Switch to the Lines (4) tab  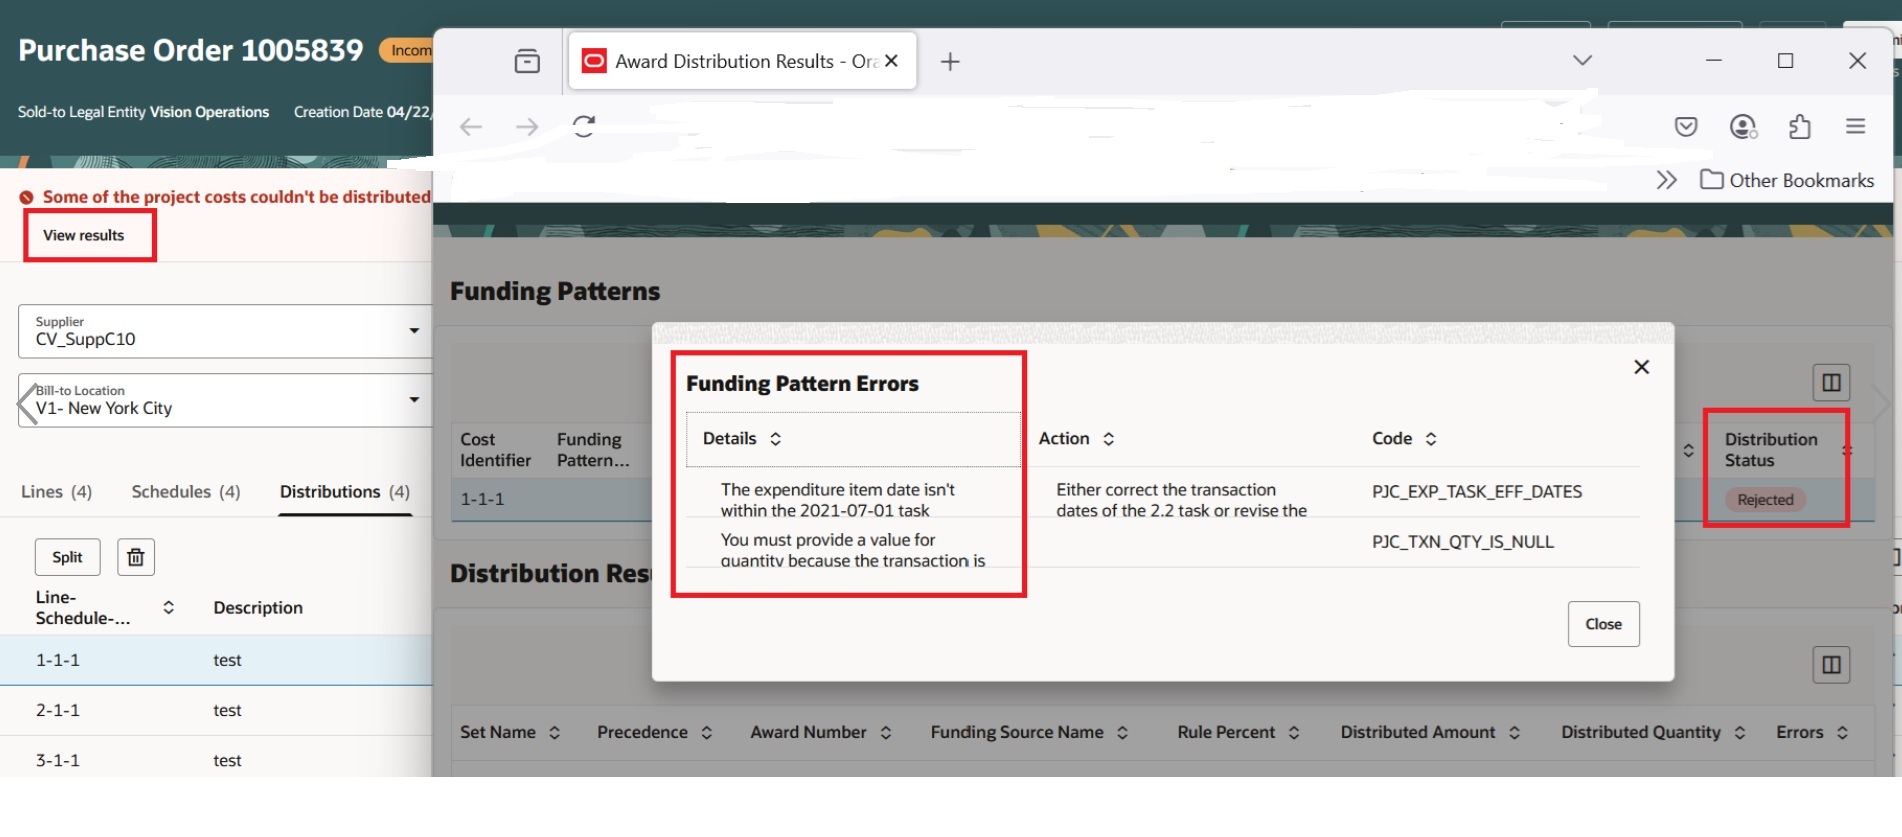(56, 492)
